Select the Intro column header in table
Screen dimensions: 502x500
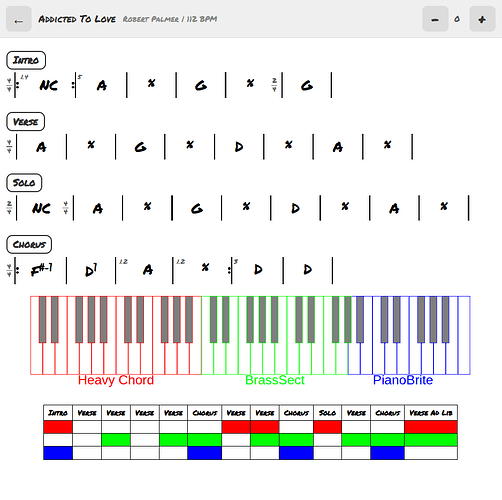[x=58, y=413]
